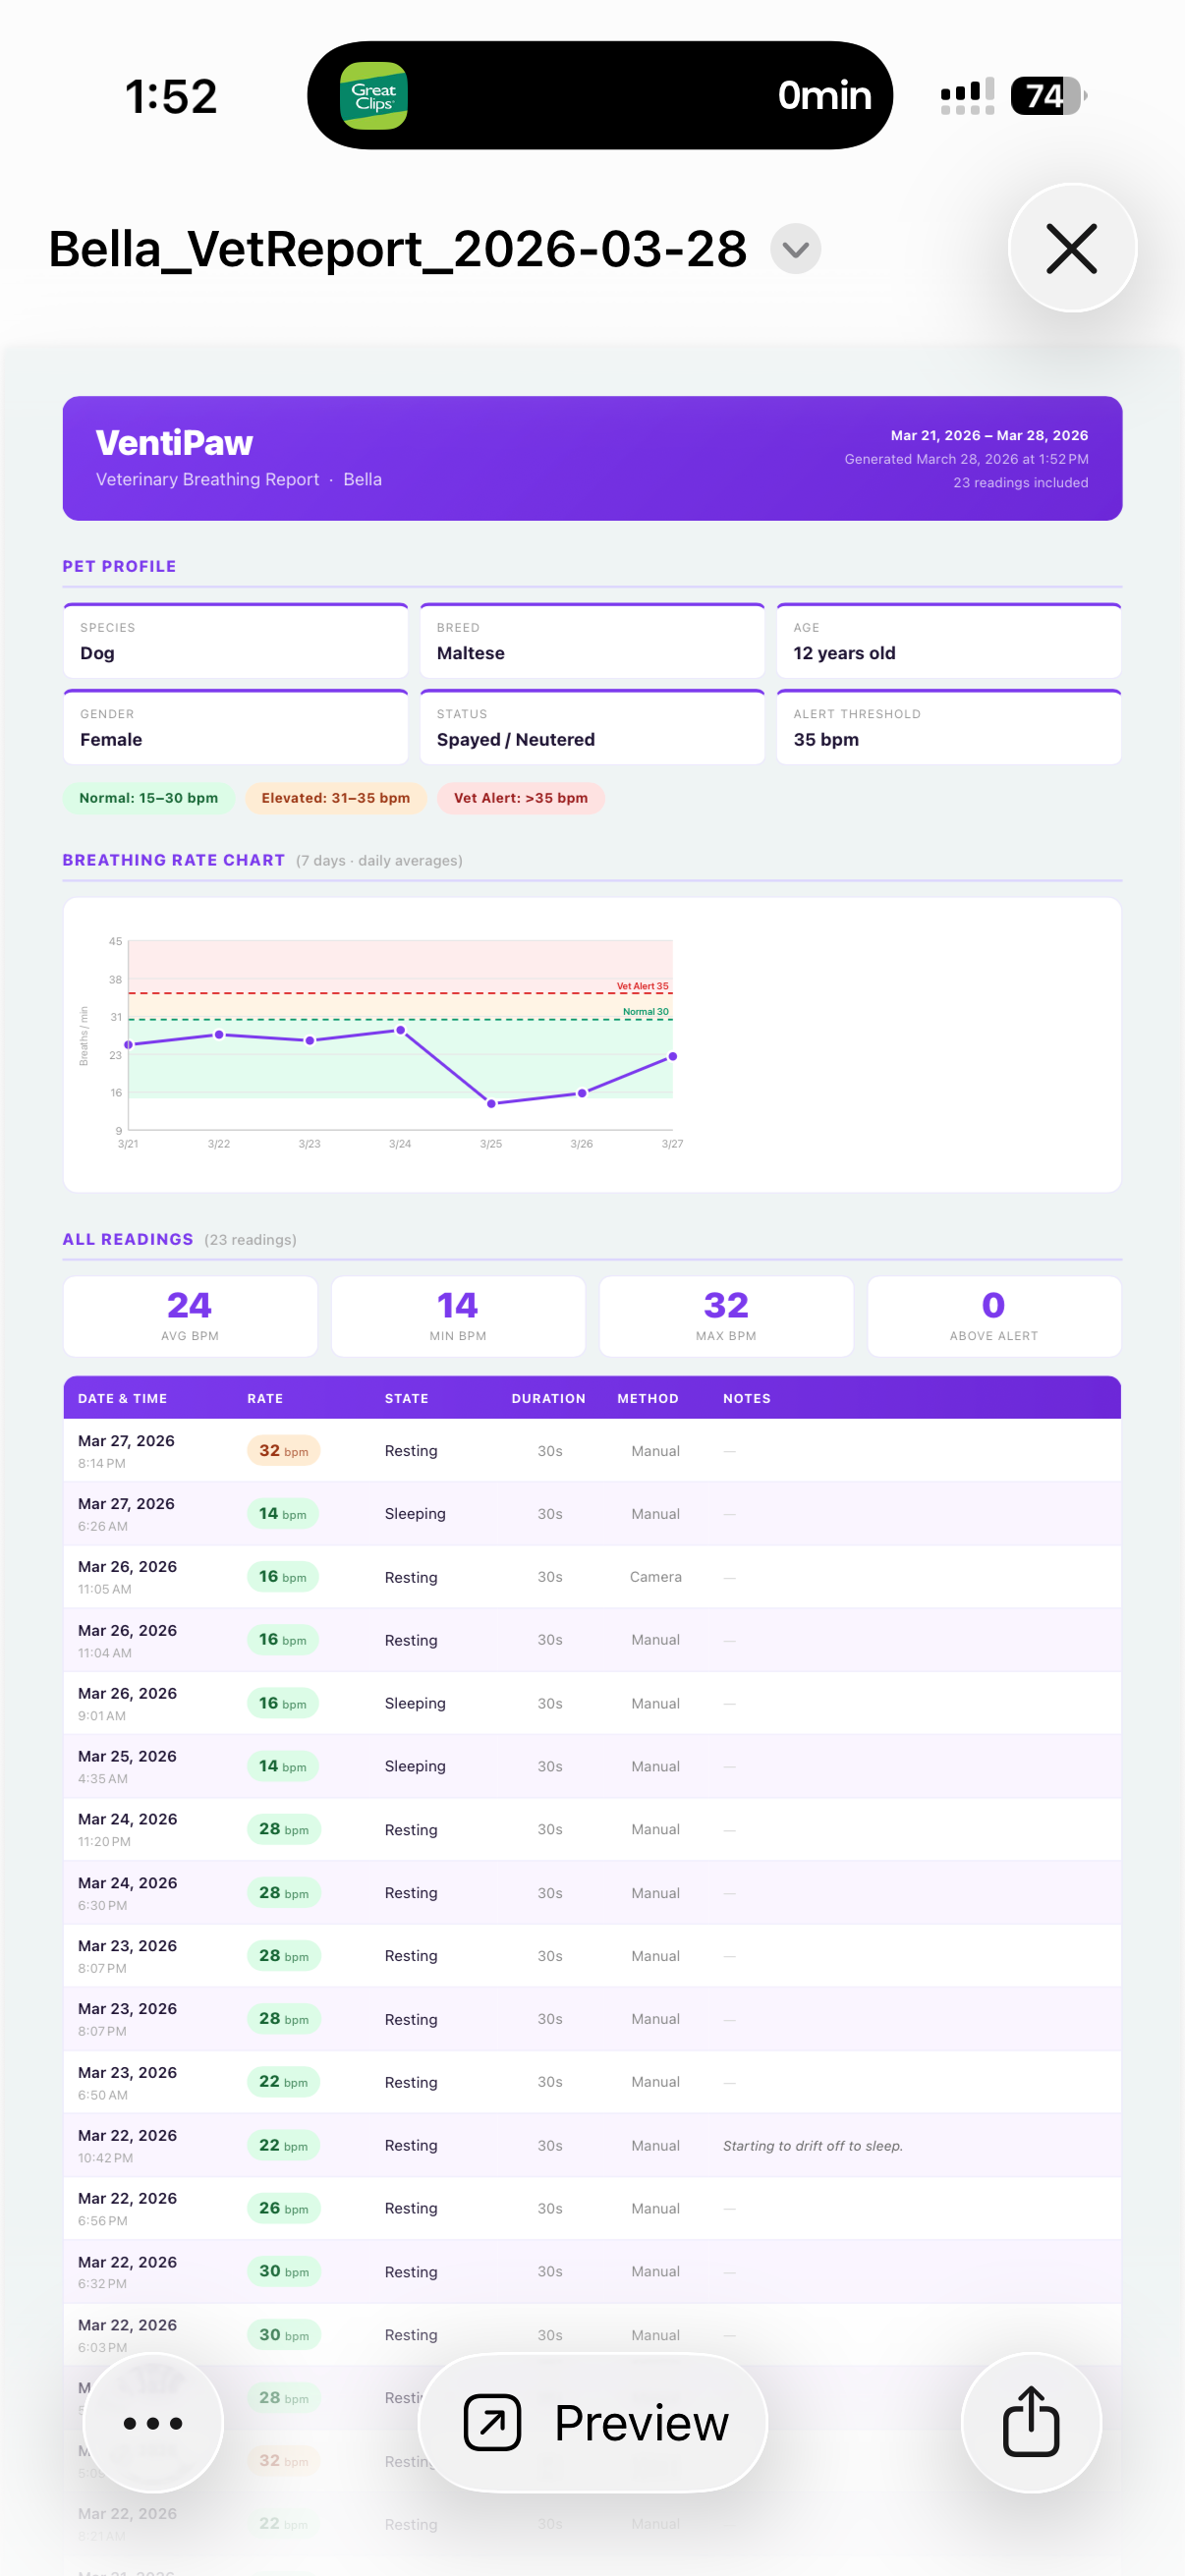This screenshot has width=1185, height=2576.
Task: Click the NOTES column header
Action: point(746,1398)
